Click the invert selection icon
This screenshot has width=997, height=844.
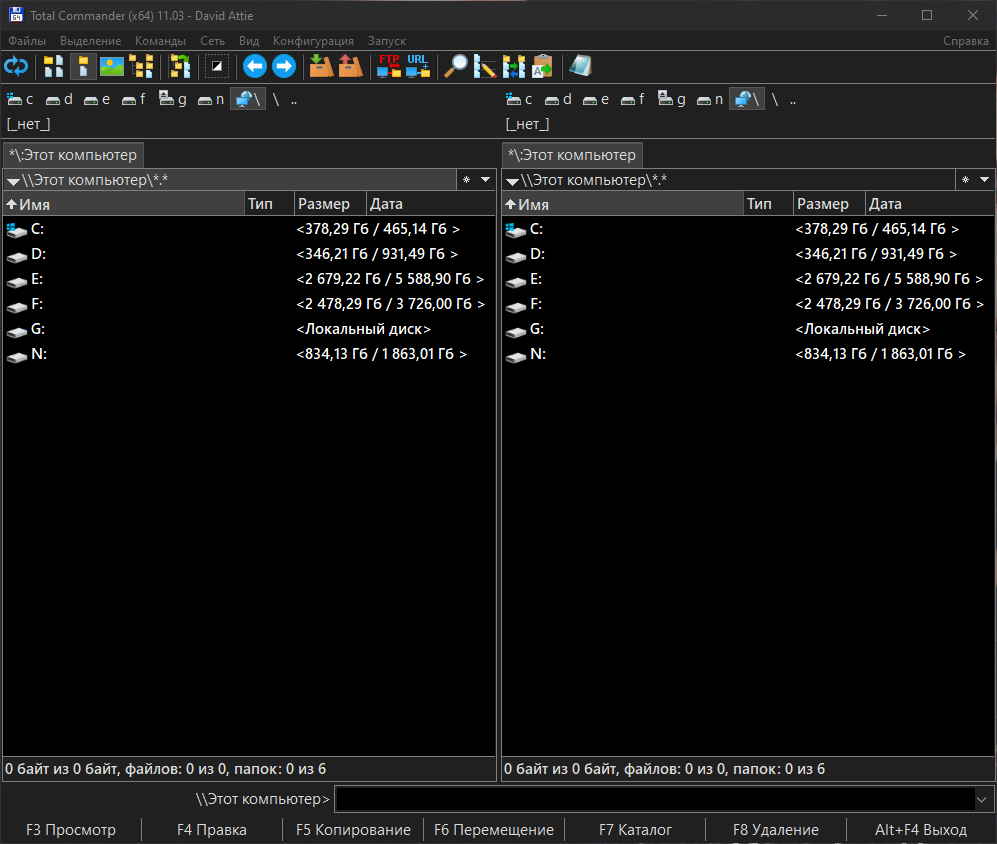[217, 66]
